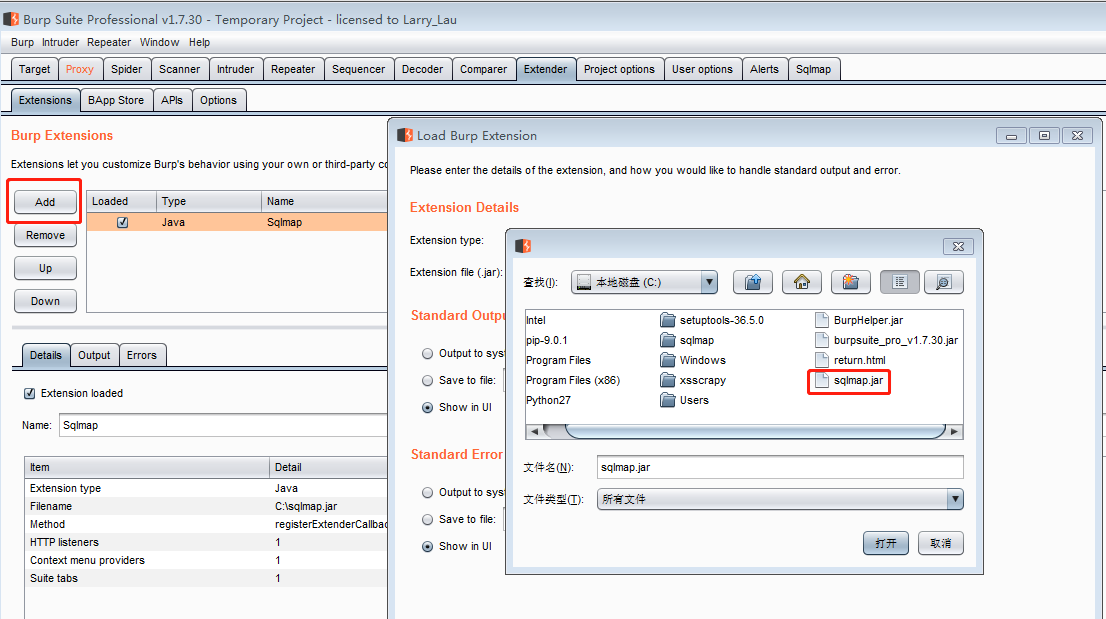This screenshot has height=619, width=1106.
Task: Select the sqlmap folder icon
Action: coord(668,341)
